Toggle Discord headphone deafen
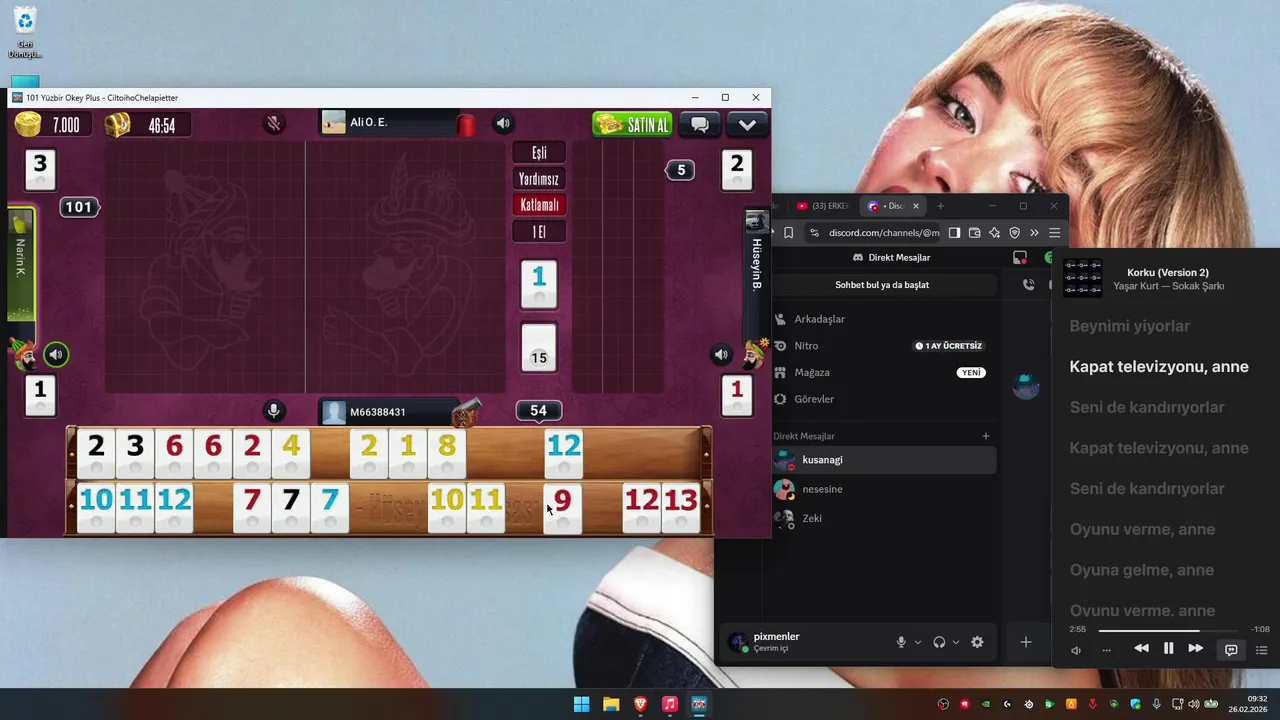This screenshot has width=1280, height=720. tap(939, 642)
